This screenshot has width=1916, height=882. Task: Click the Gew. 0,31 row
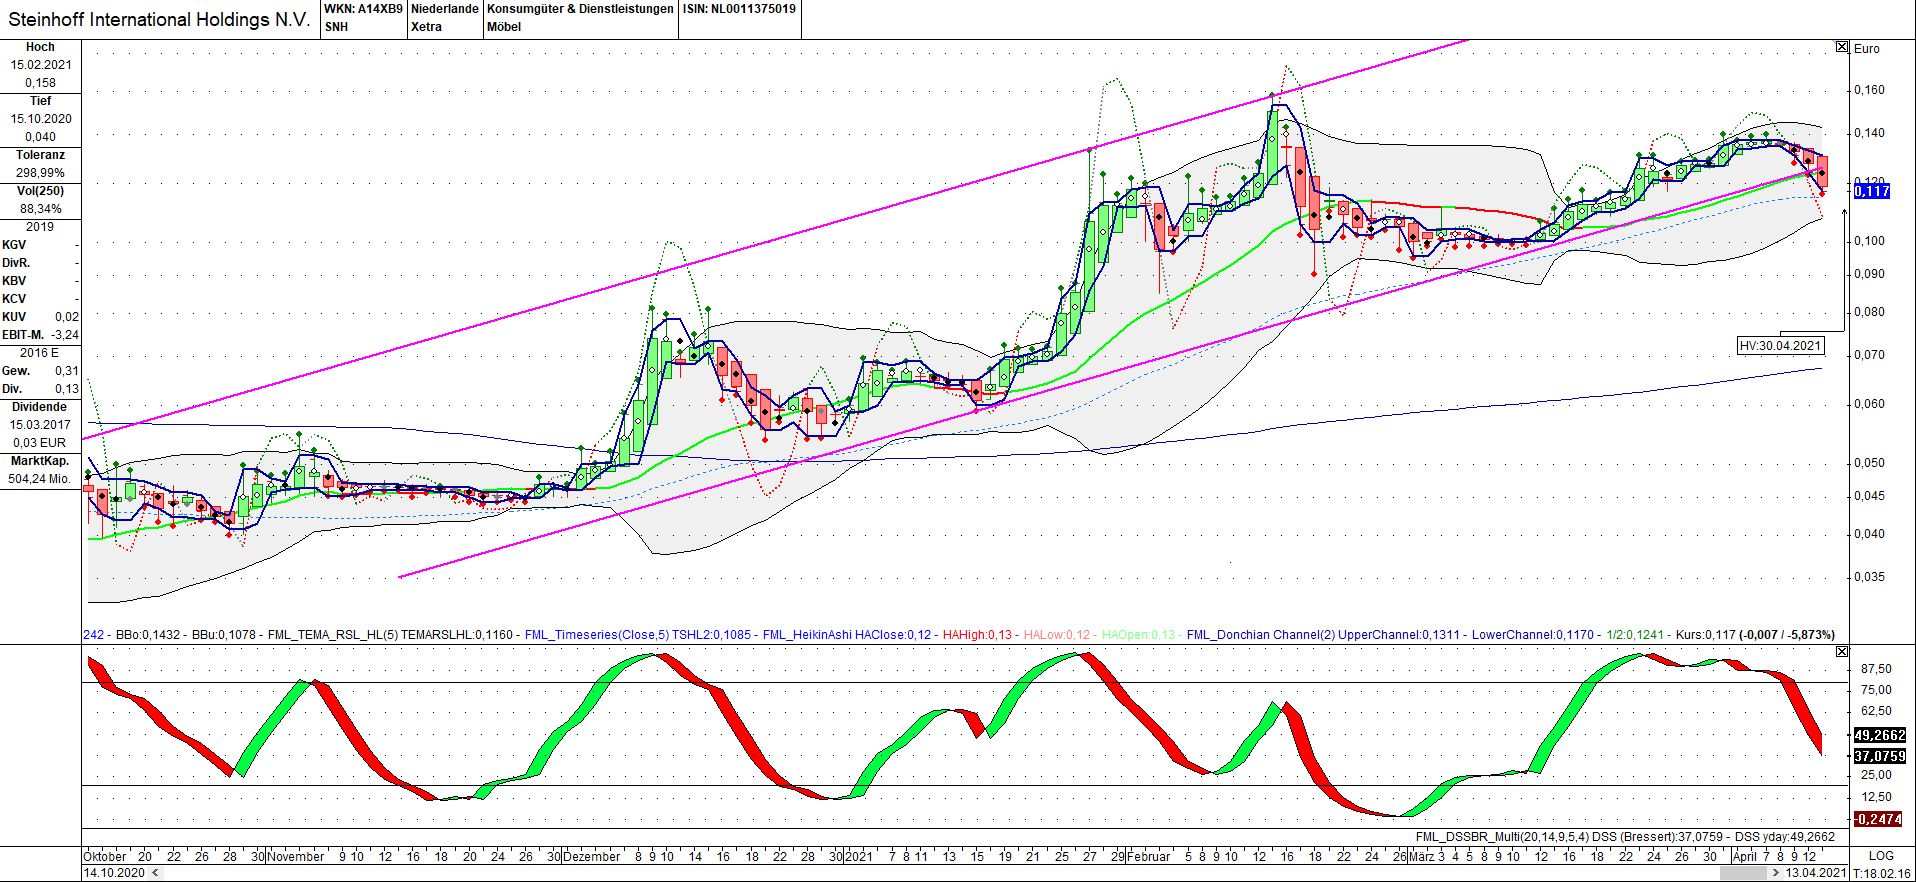click(x=41, y=371)
